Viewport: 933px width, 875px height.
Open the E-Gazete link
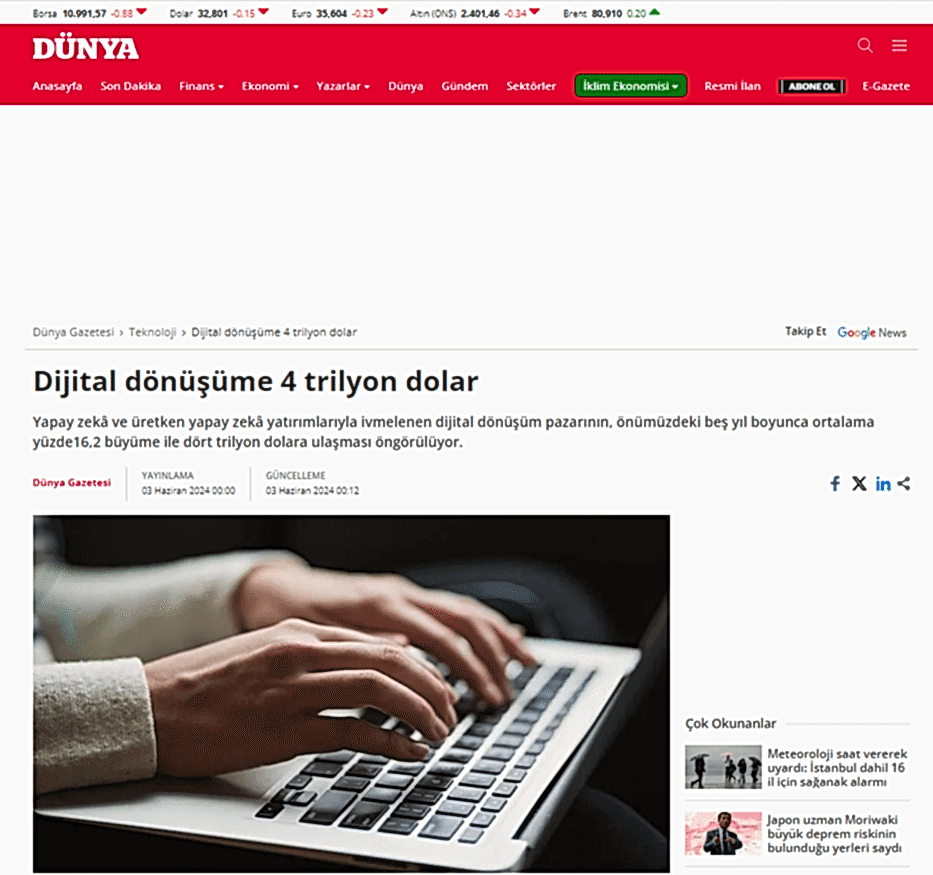[885, 86]
